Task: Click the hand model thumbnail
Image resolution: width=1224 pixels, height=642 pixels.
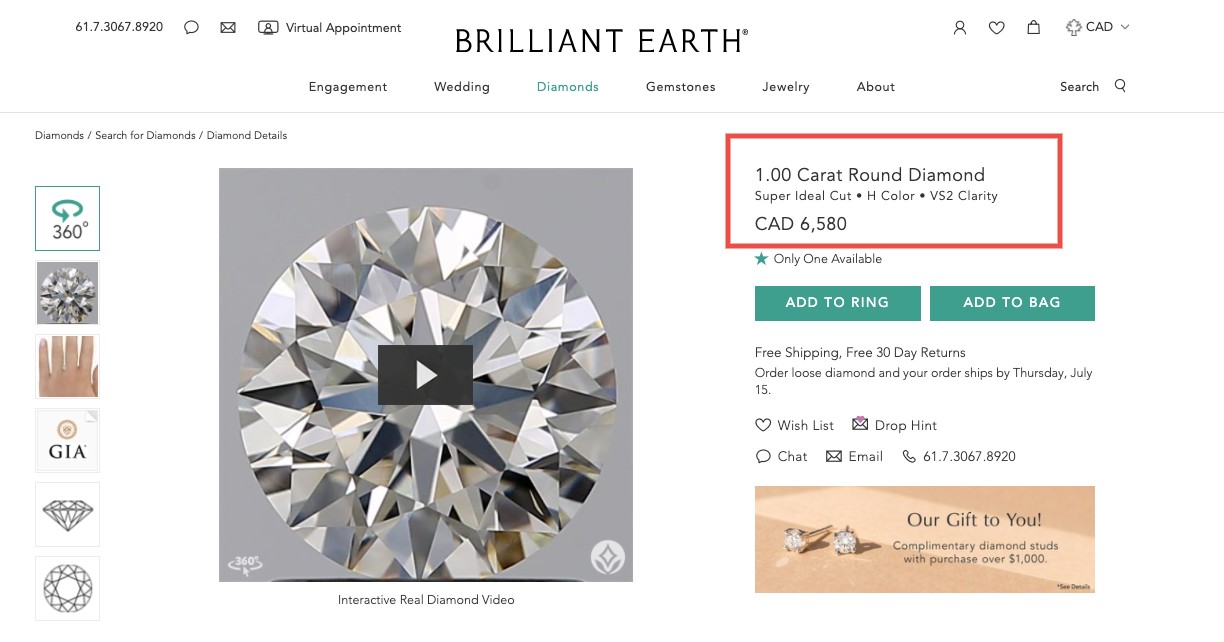Action: pos(67,366)
